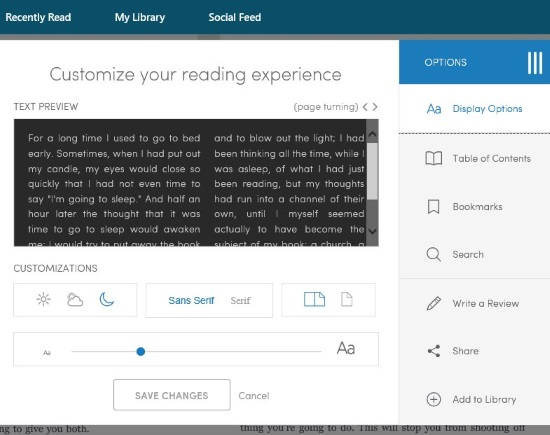Click text preview scrollbar down arrow
This screenshot has height=435, width=550.
point(373,231)
